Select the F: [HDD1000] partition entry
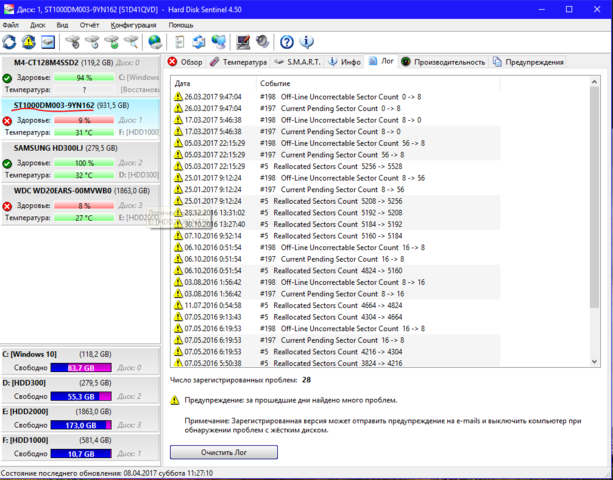This screenshot has width=613, height=480. click(80, 447)
